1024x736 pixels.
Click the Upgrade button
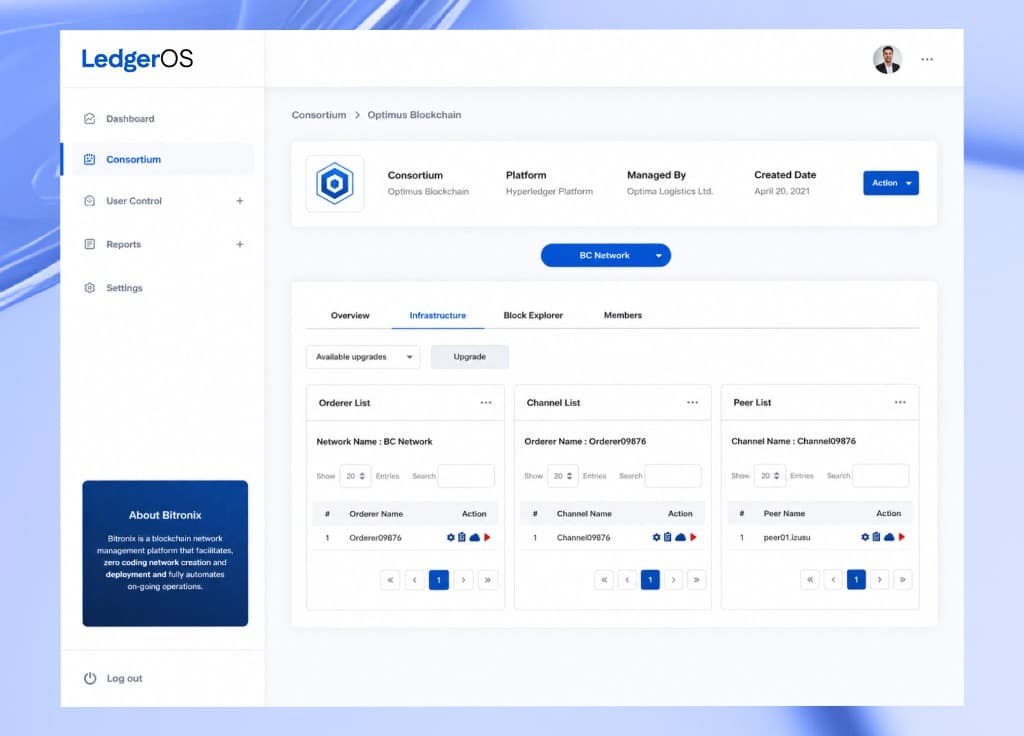coord(470,357)
